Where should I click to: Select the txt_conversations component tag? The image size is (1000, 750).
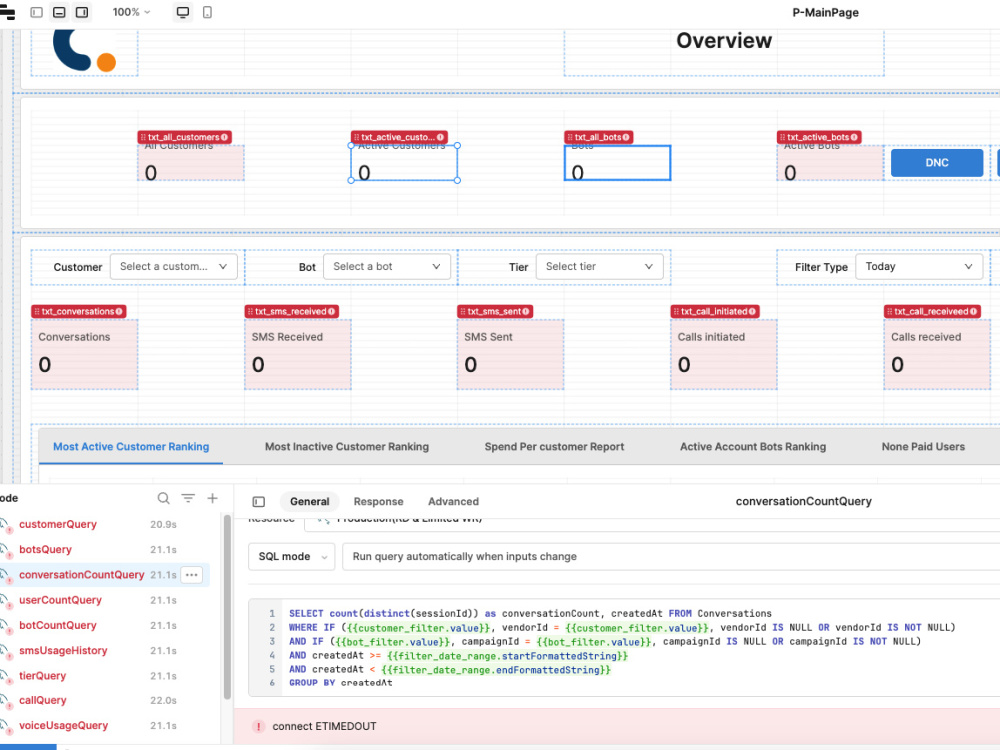coord(78,311)
